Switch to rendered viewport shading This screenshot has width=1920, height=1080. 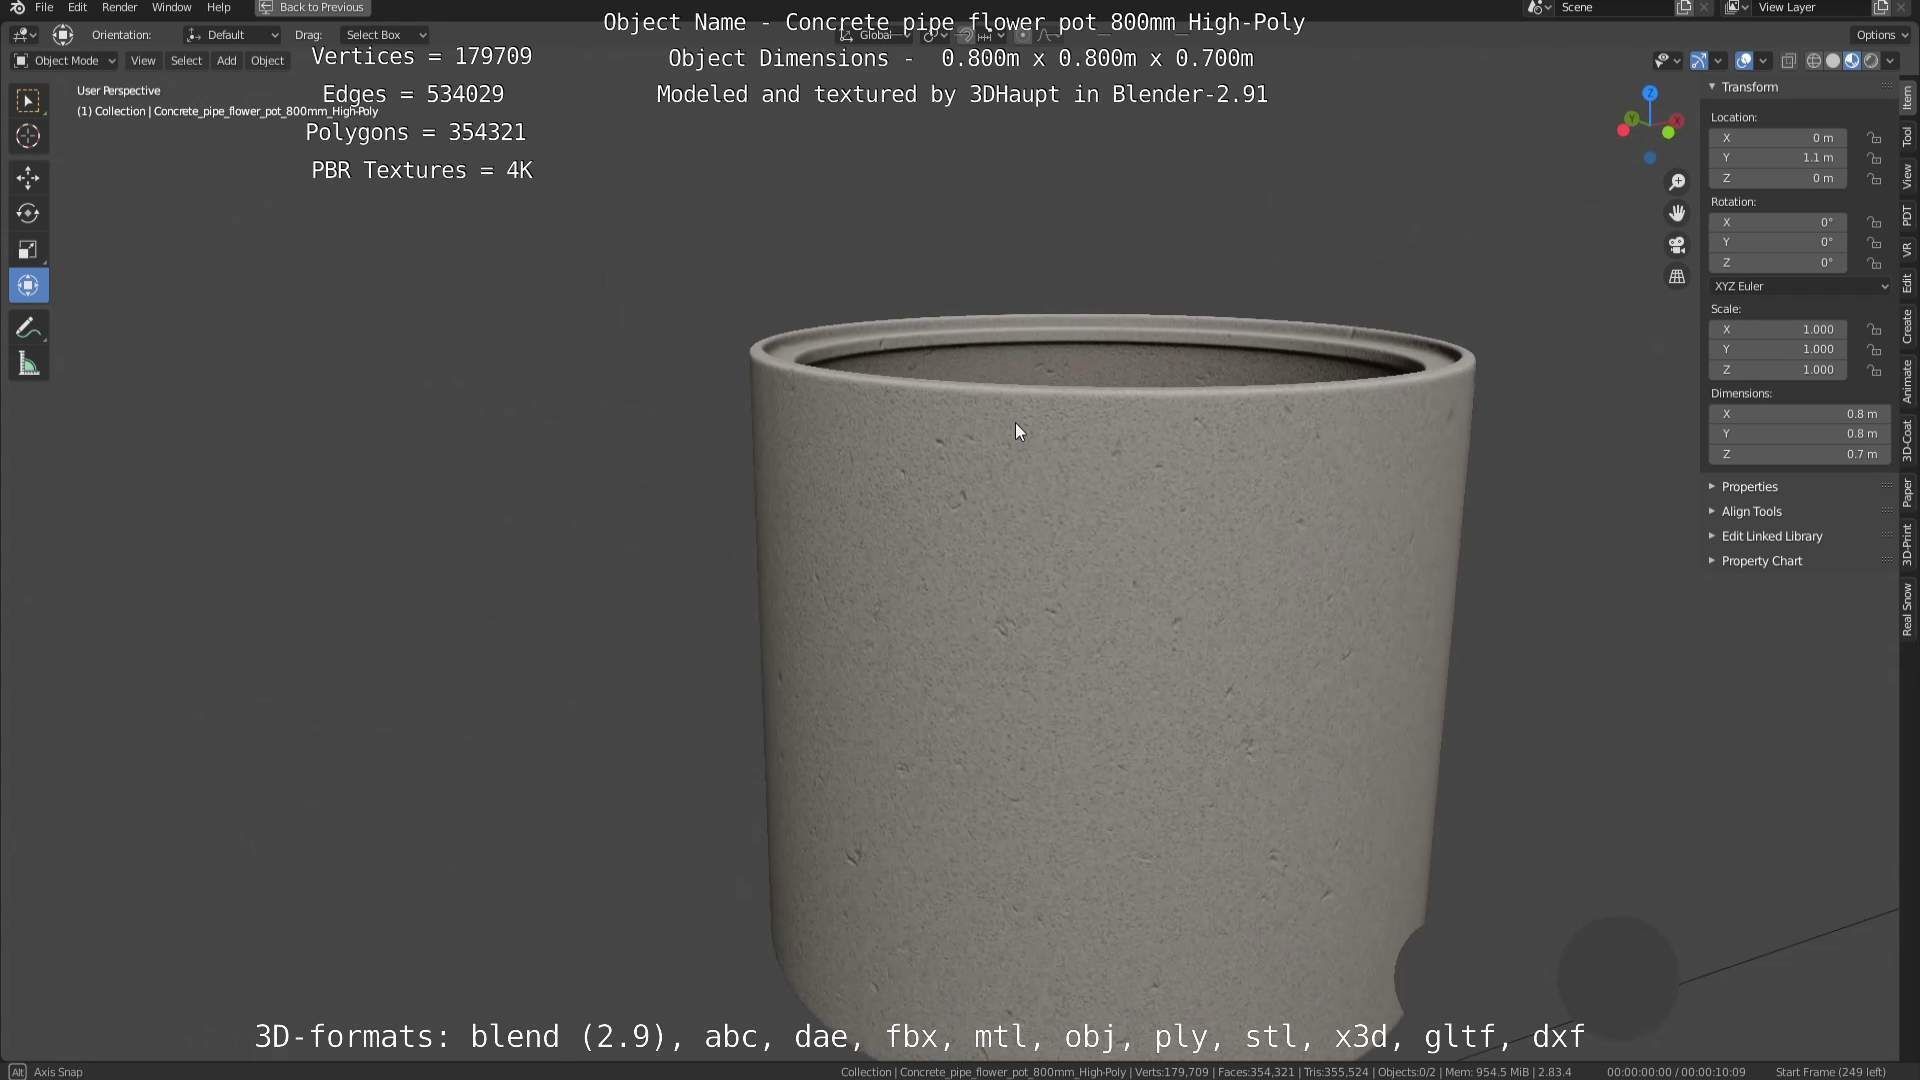[1870, 61]
